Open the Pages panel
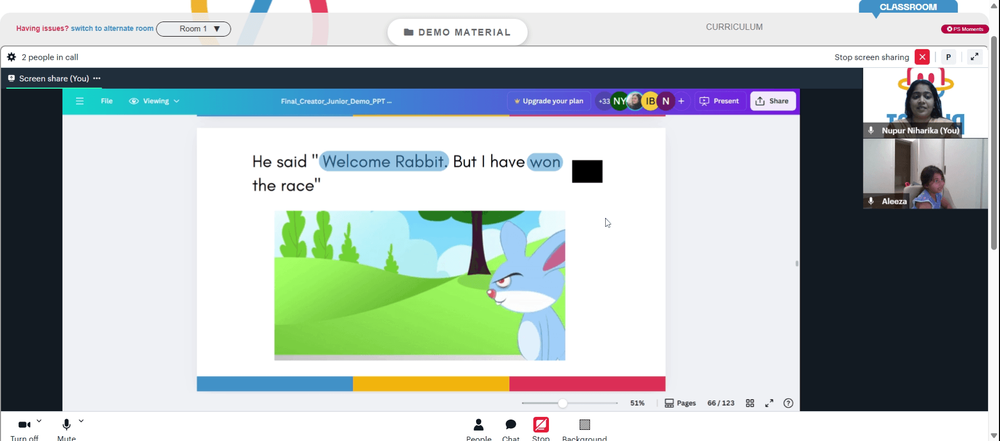This screenshot has width=1000, height=441. click(680, 403)
